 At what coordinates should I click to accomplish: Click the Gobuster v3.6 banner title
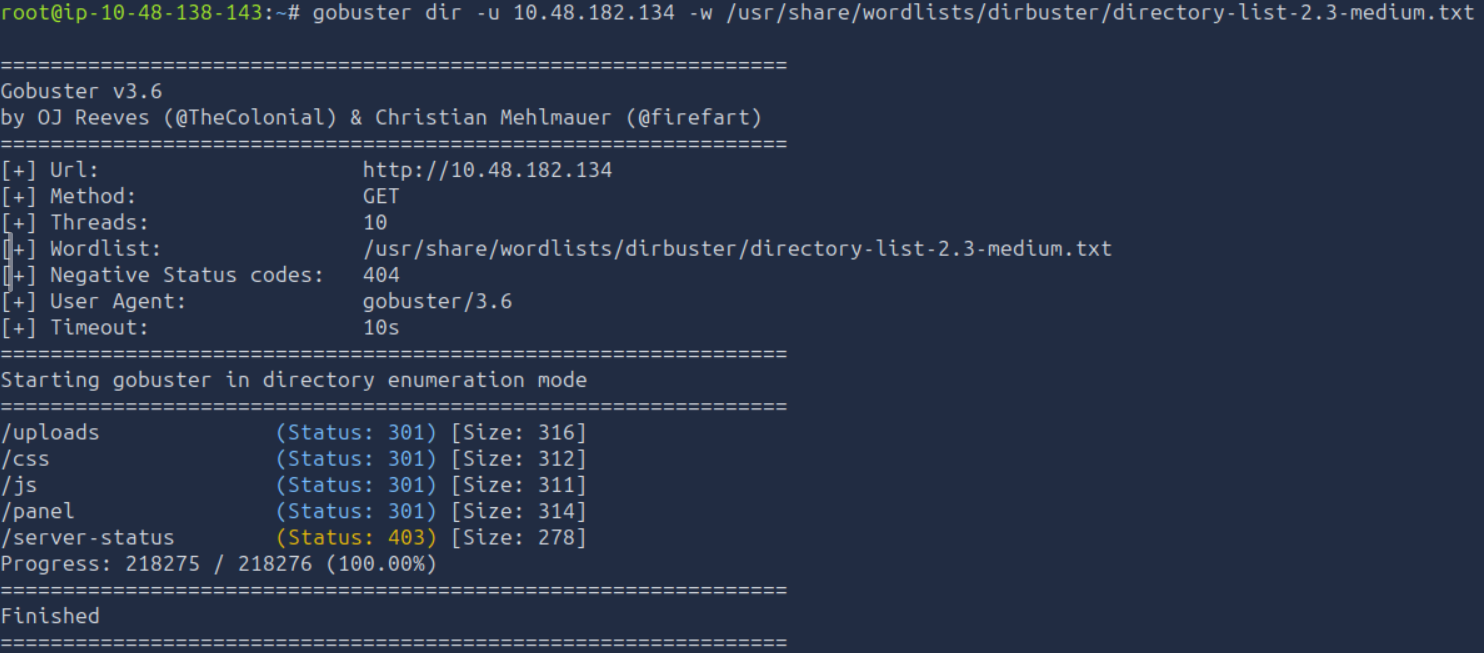tap(81, 91)
